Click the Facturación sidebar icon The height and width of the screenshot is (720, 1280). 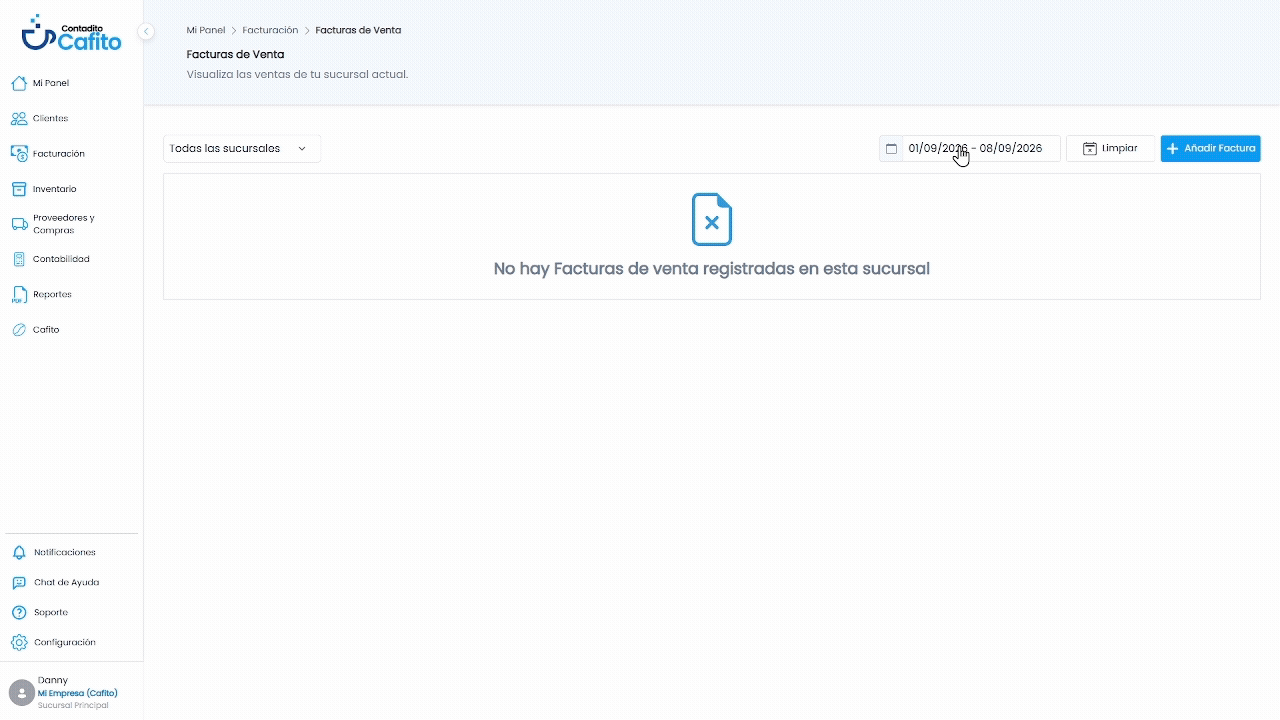click(19, 154)
